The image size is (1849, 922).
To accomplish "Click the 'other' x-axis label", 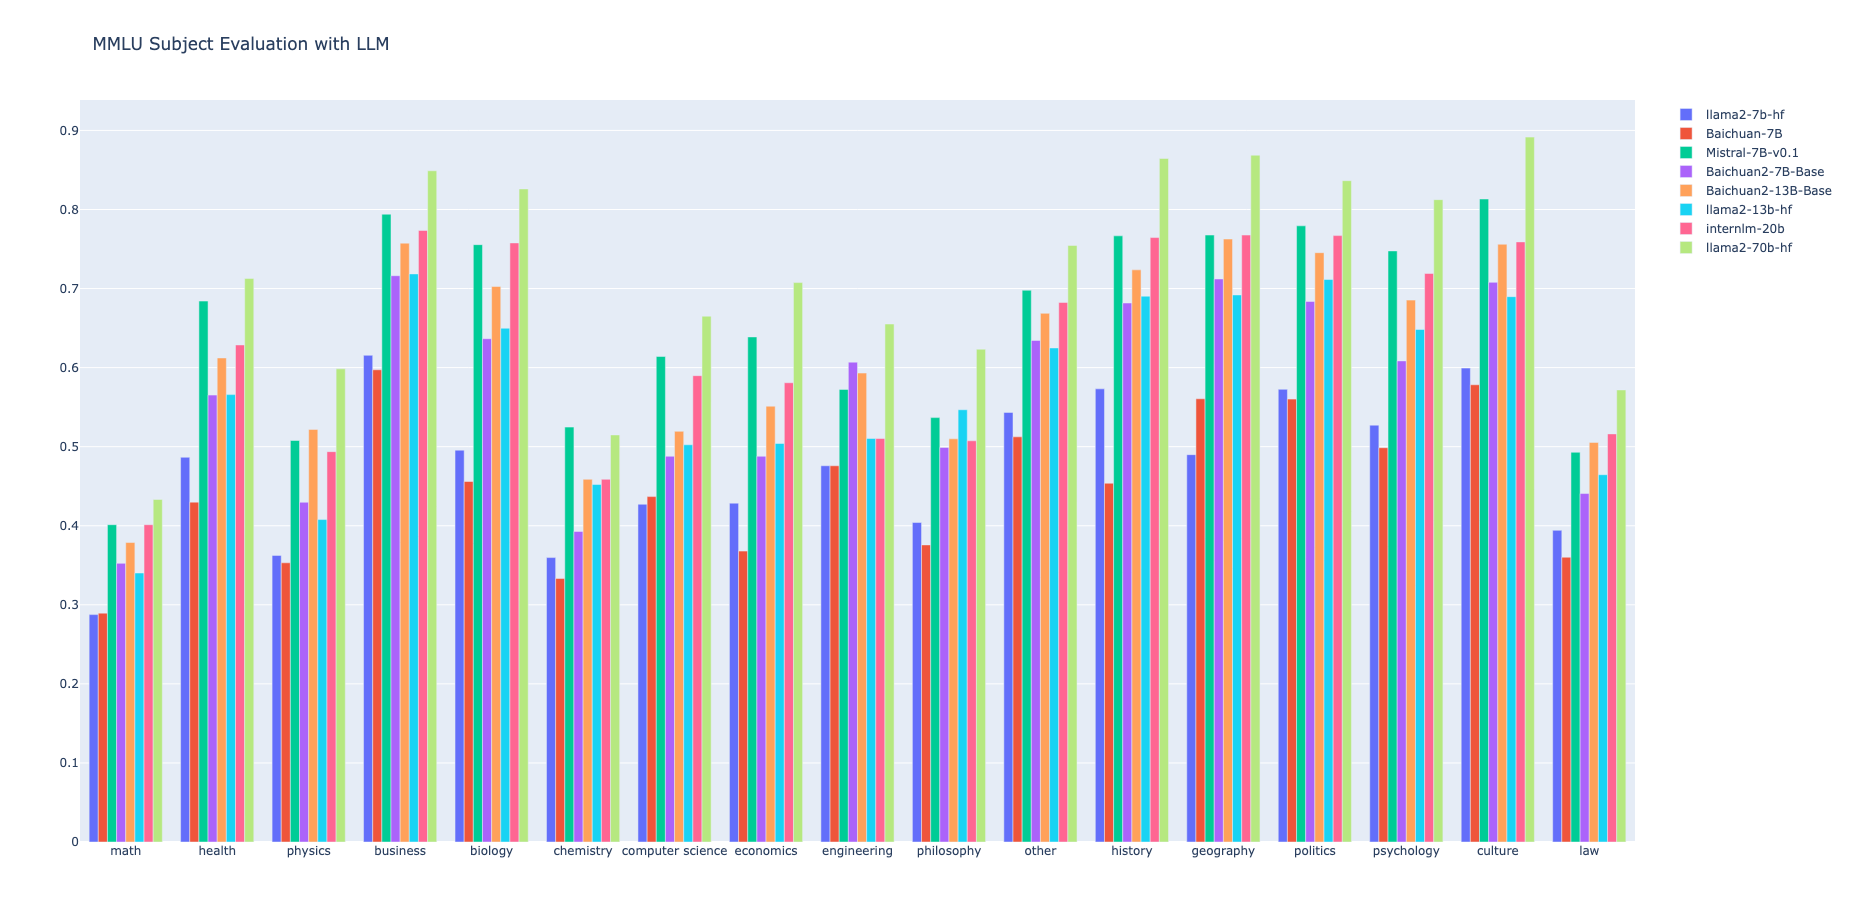I will (x=1040, y=851).
